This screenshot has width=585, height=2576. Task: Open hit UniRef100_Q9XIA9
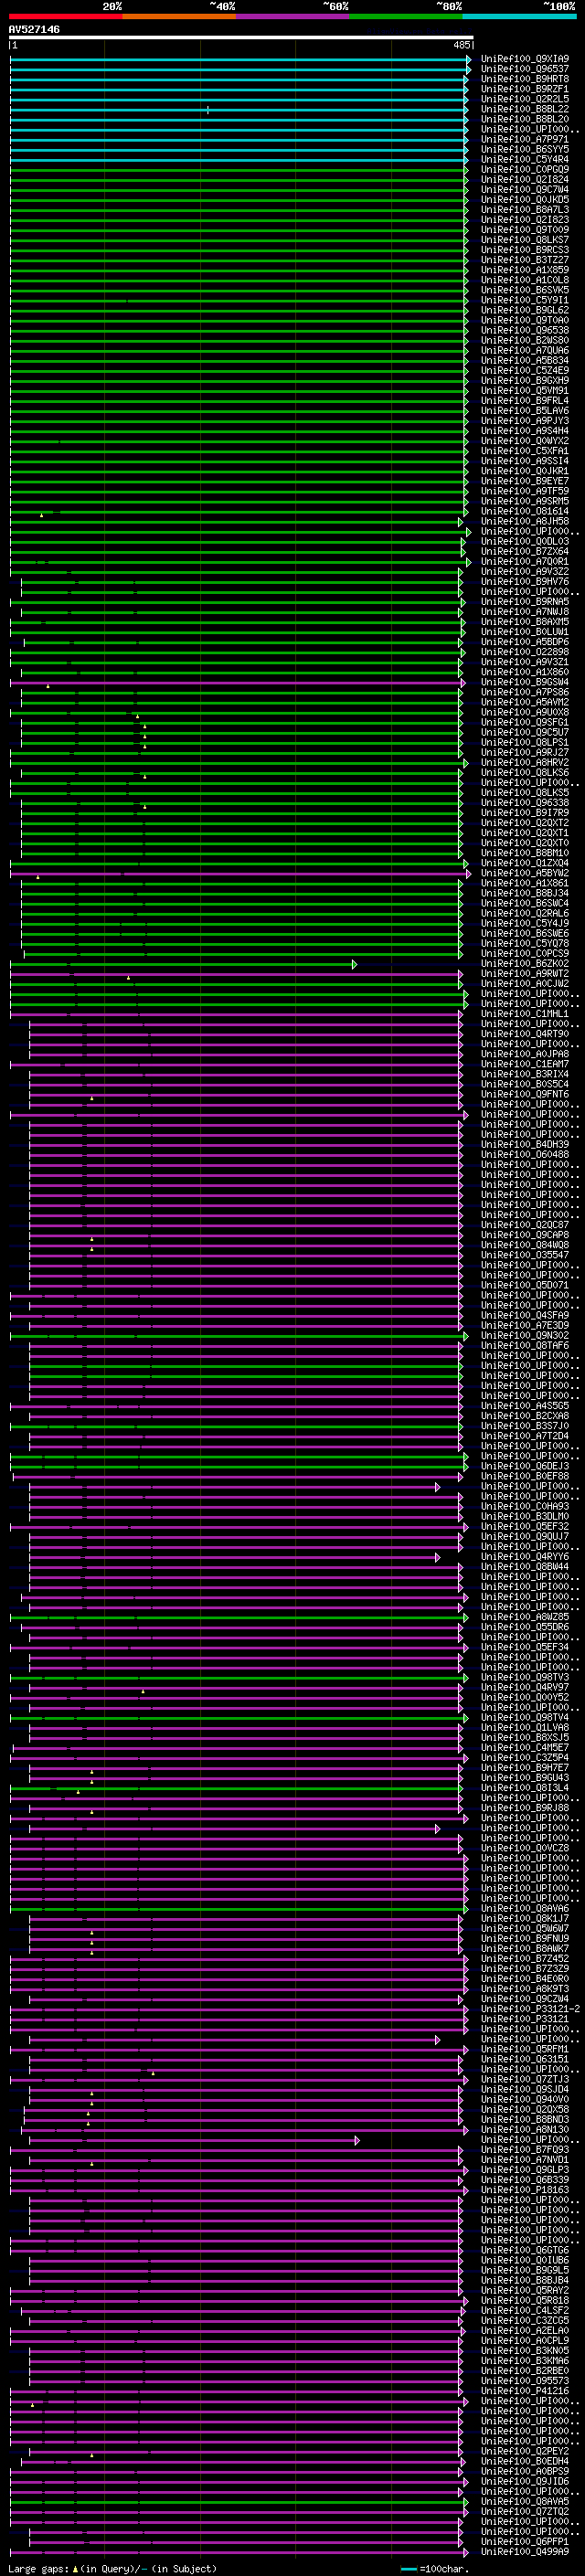pos(525,59)
